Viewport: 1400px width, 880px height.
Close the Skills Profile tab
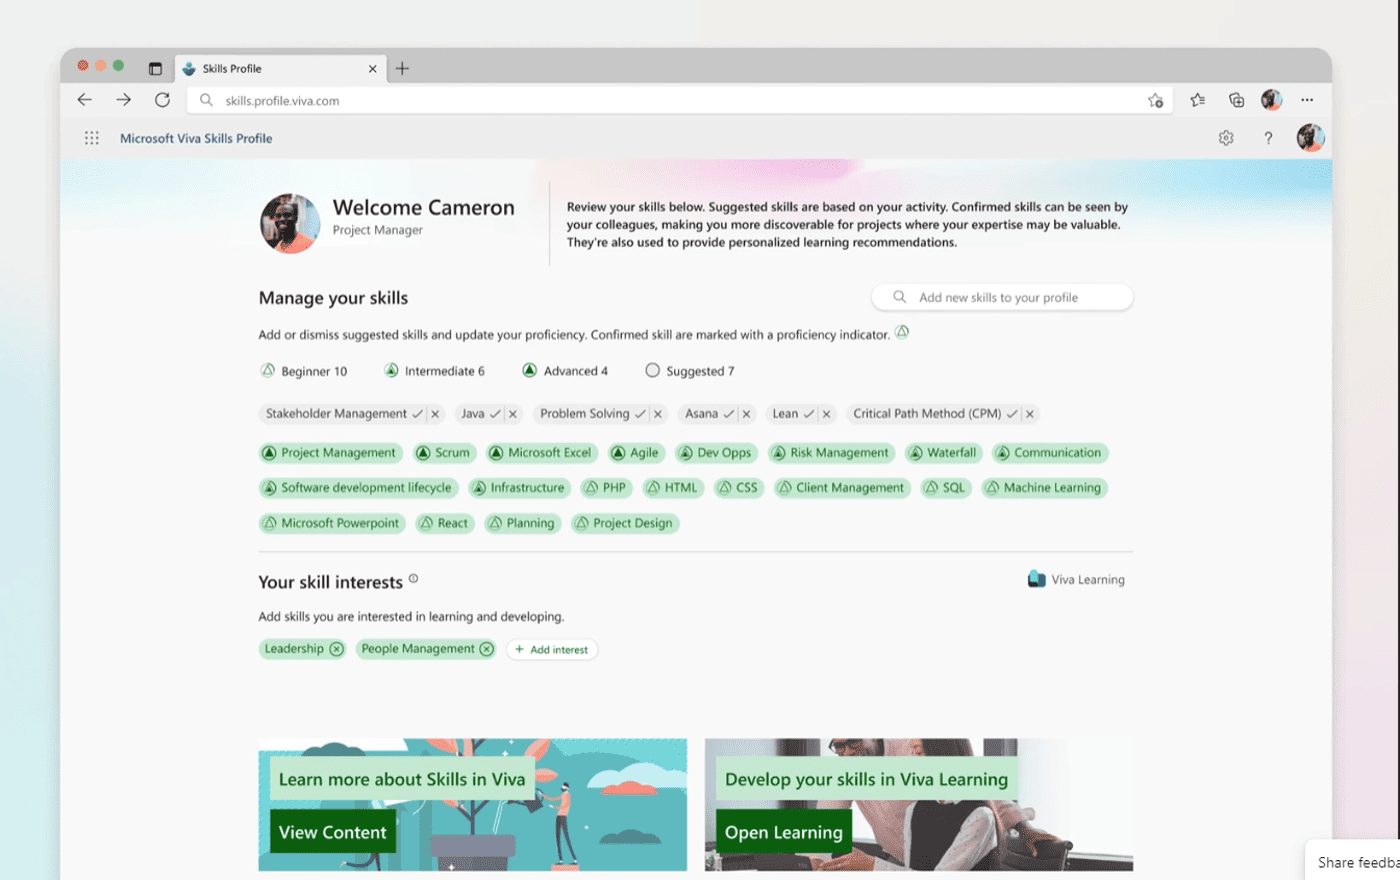372,69
